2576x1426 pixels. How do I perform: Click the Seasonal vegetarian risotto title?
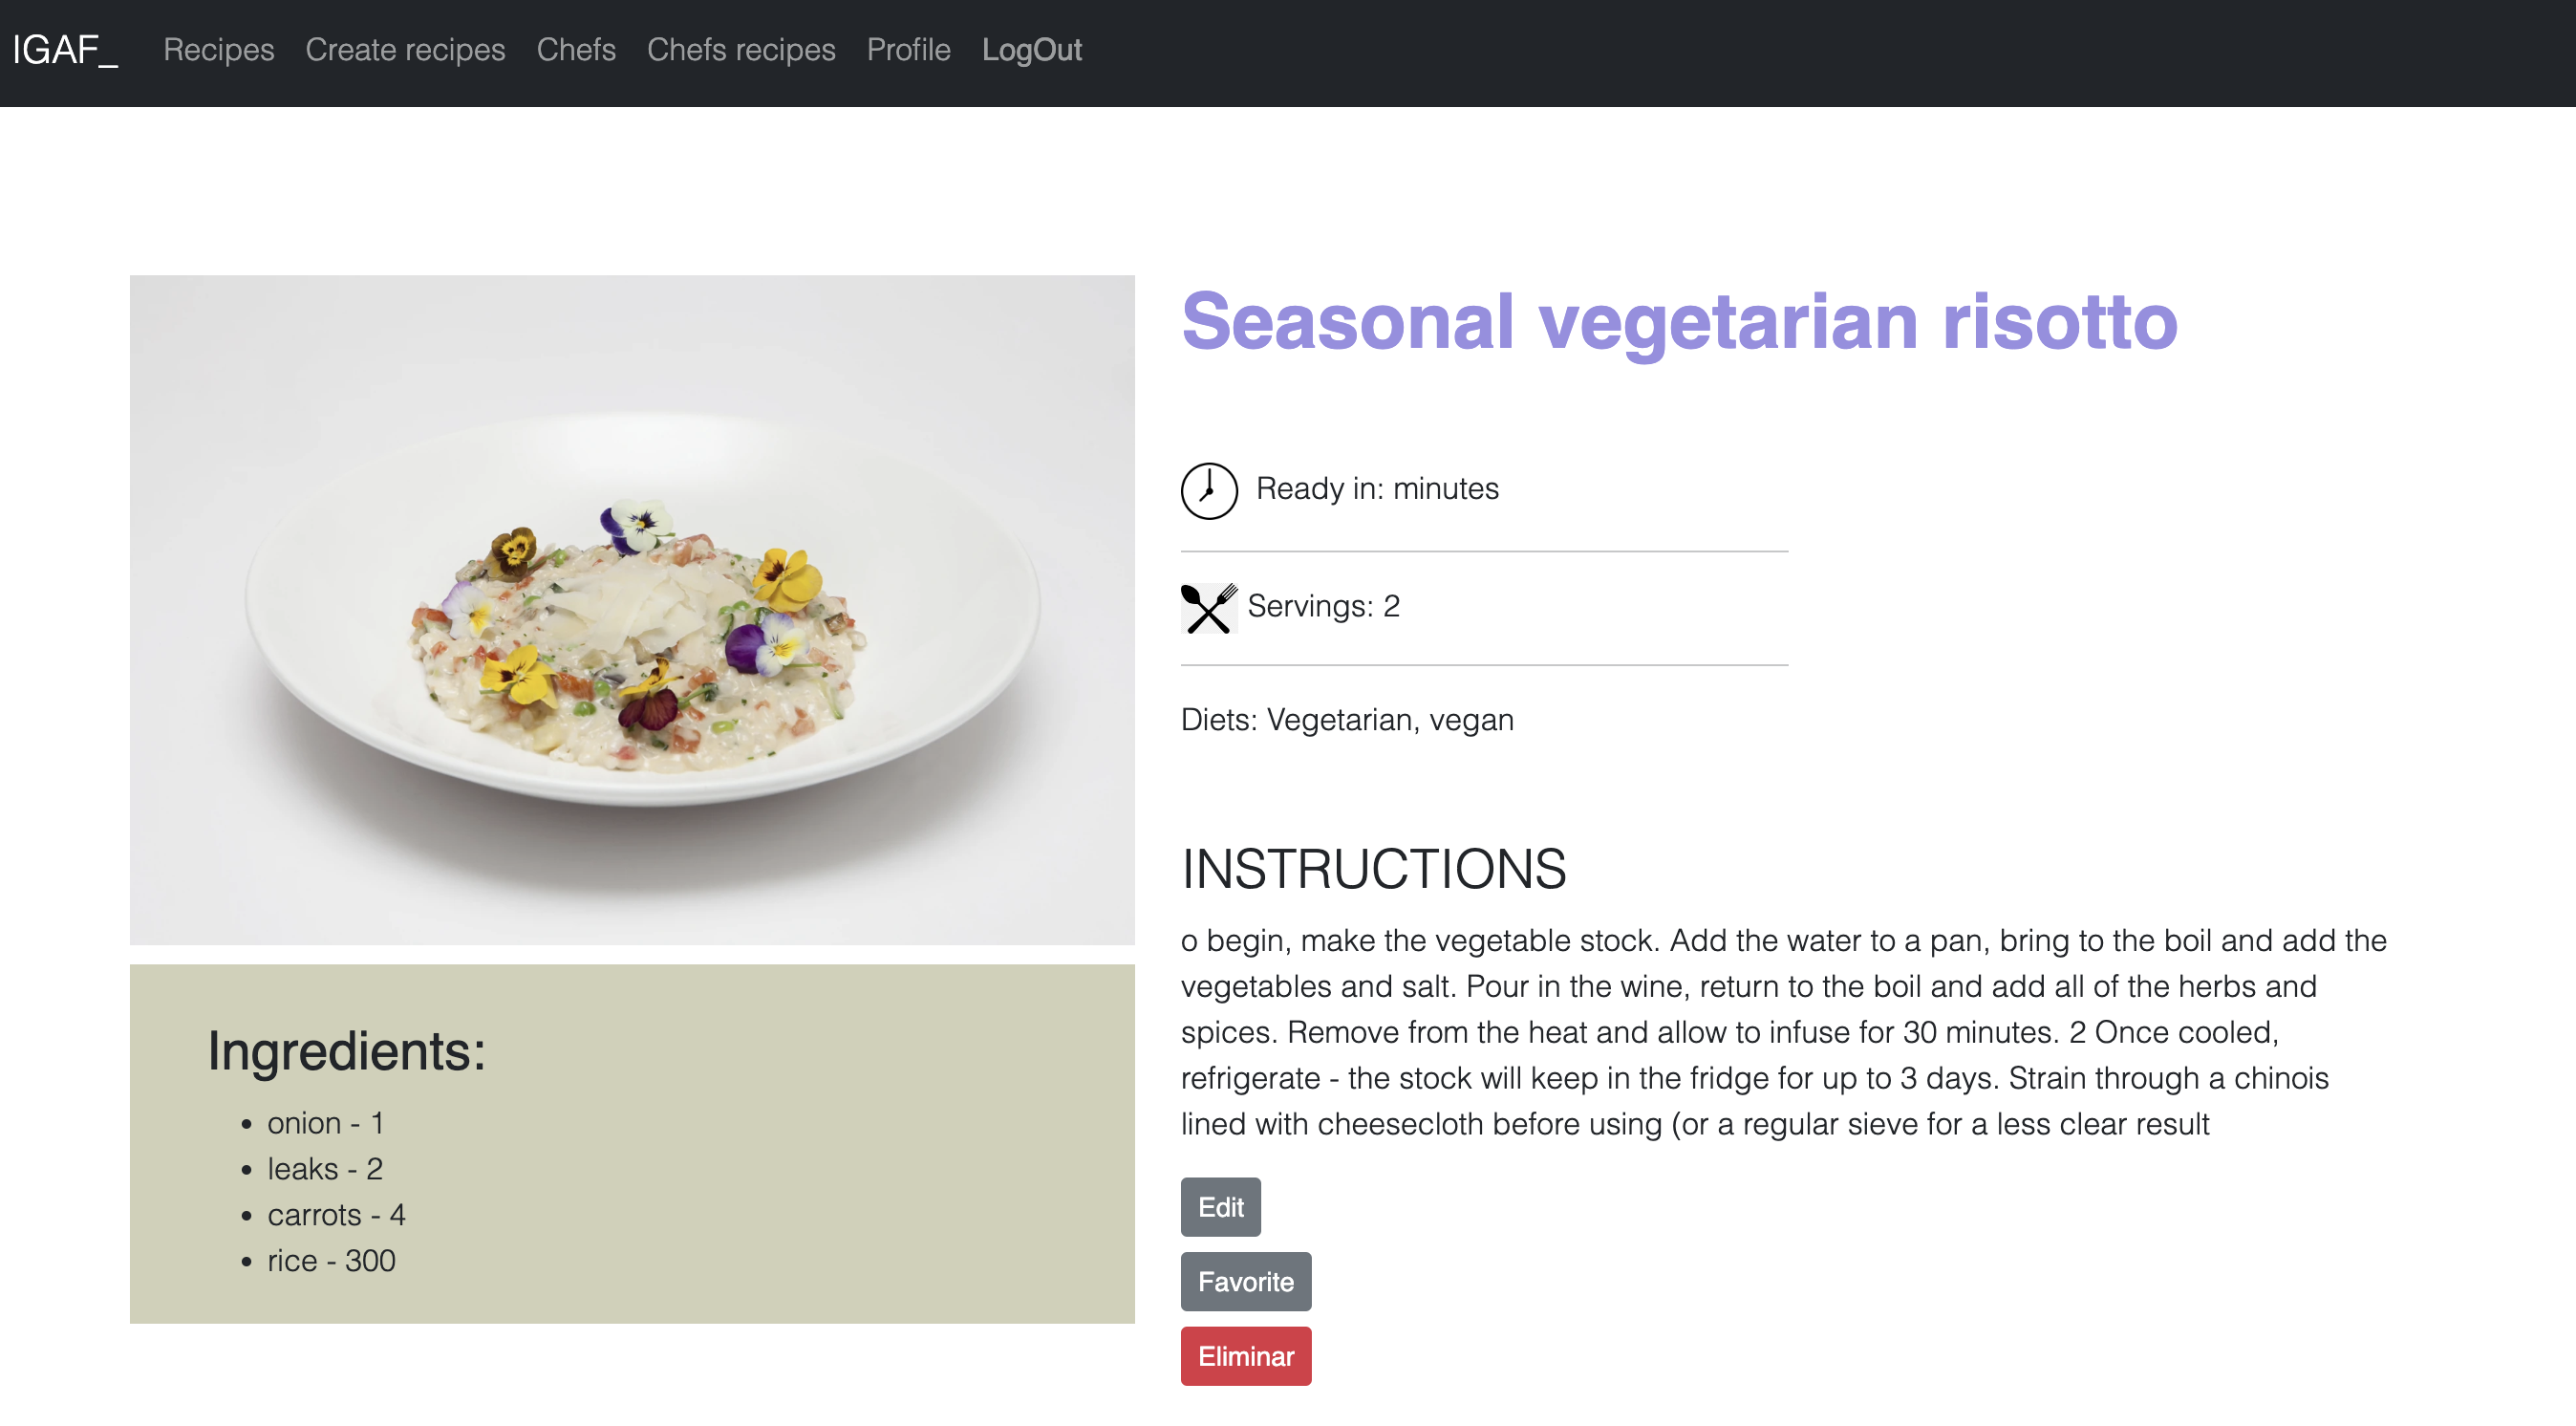[x=1679, y=321]
